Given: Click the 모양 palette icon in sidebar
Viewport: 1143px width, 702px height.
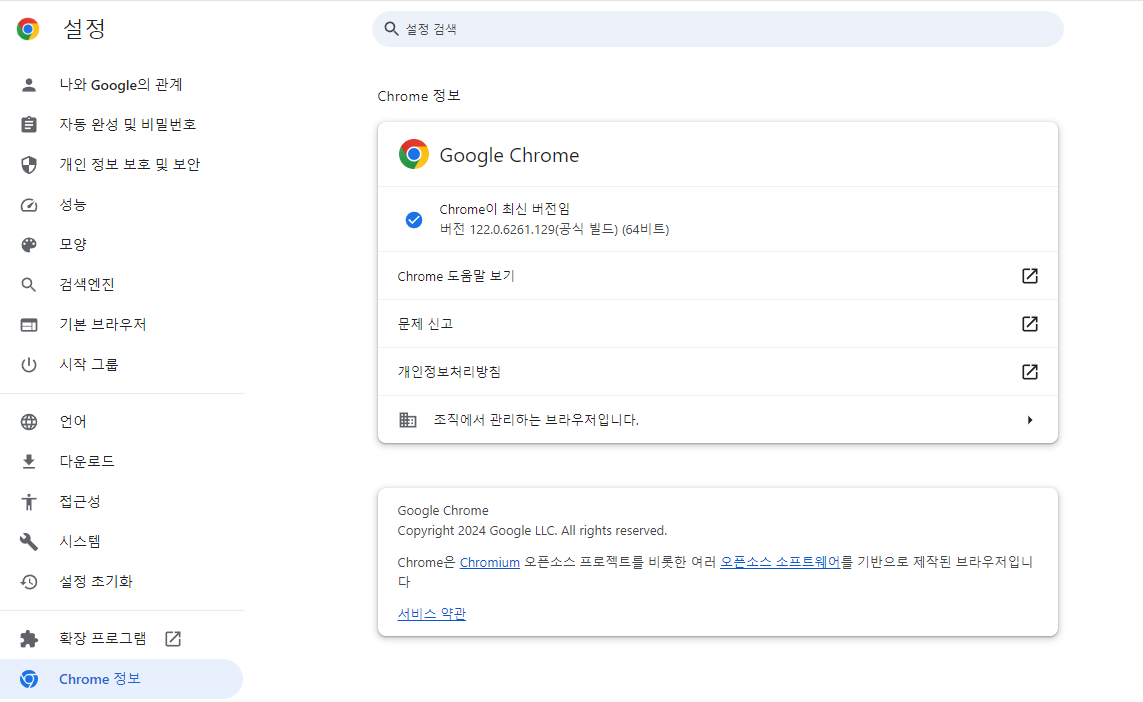Looking at the screenshot, I should point(30,244).
